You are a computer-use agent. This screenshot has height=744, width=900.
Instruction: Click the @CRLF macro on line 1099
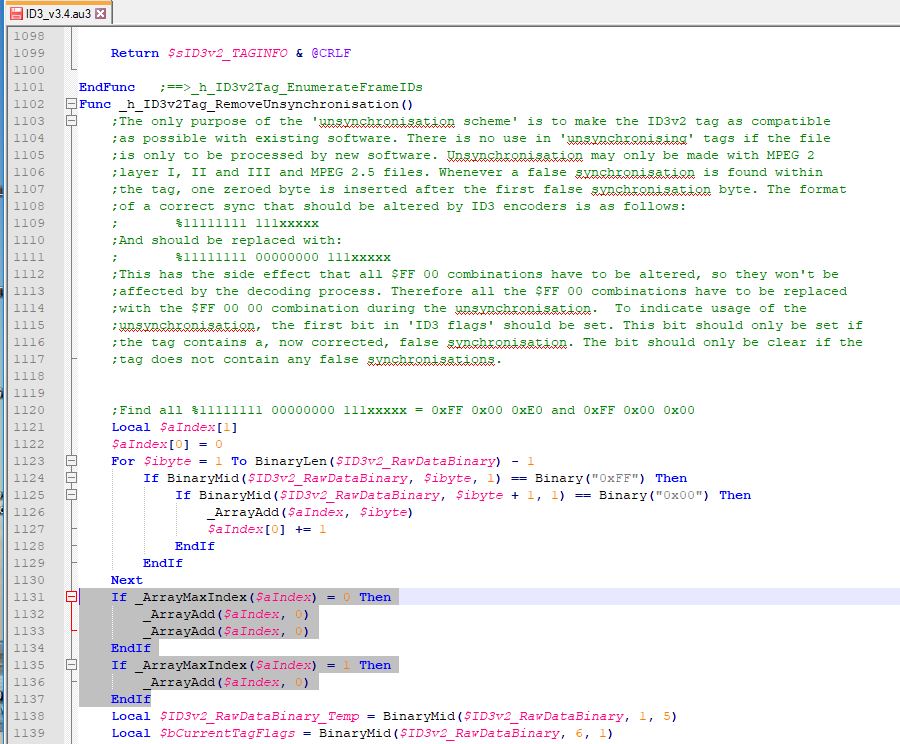(331, 53)
